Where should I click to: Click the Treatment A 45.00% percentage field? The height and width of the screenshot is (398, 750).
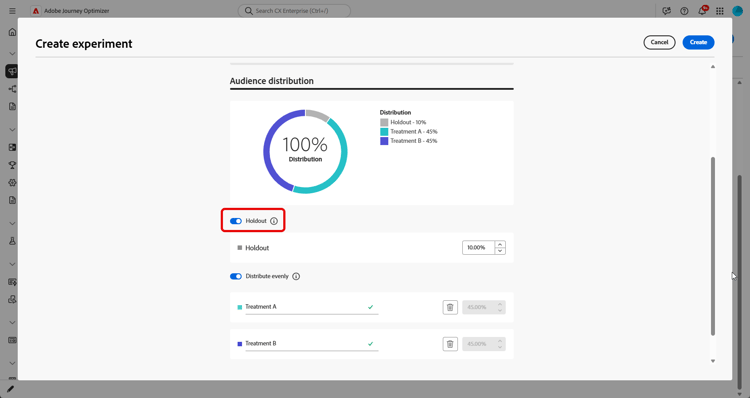tap(478, 307)
